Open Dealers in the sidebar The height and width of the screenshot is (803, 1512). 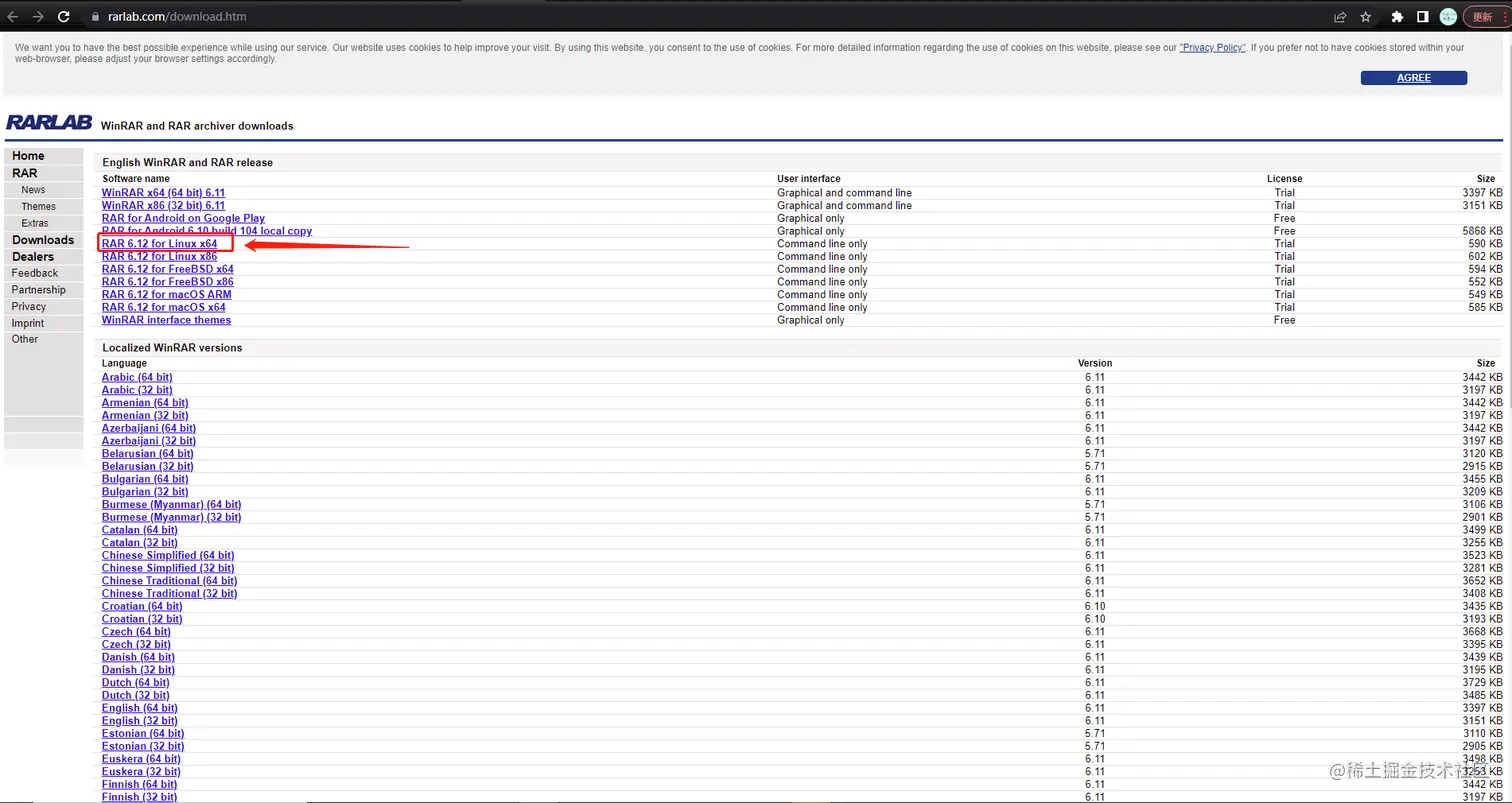coord(33,257)
